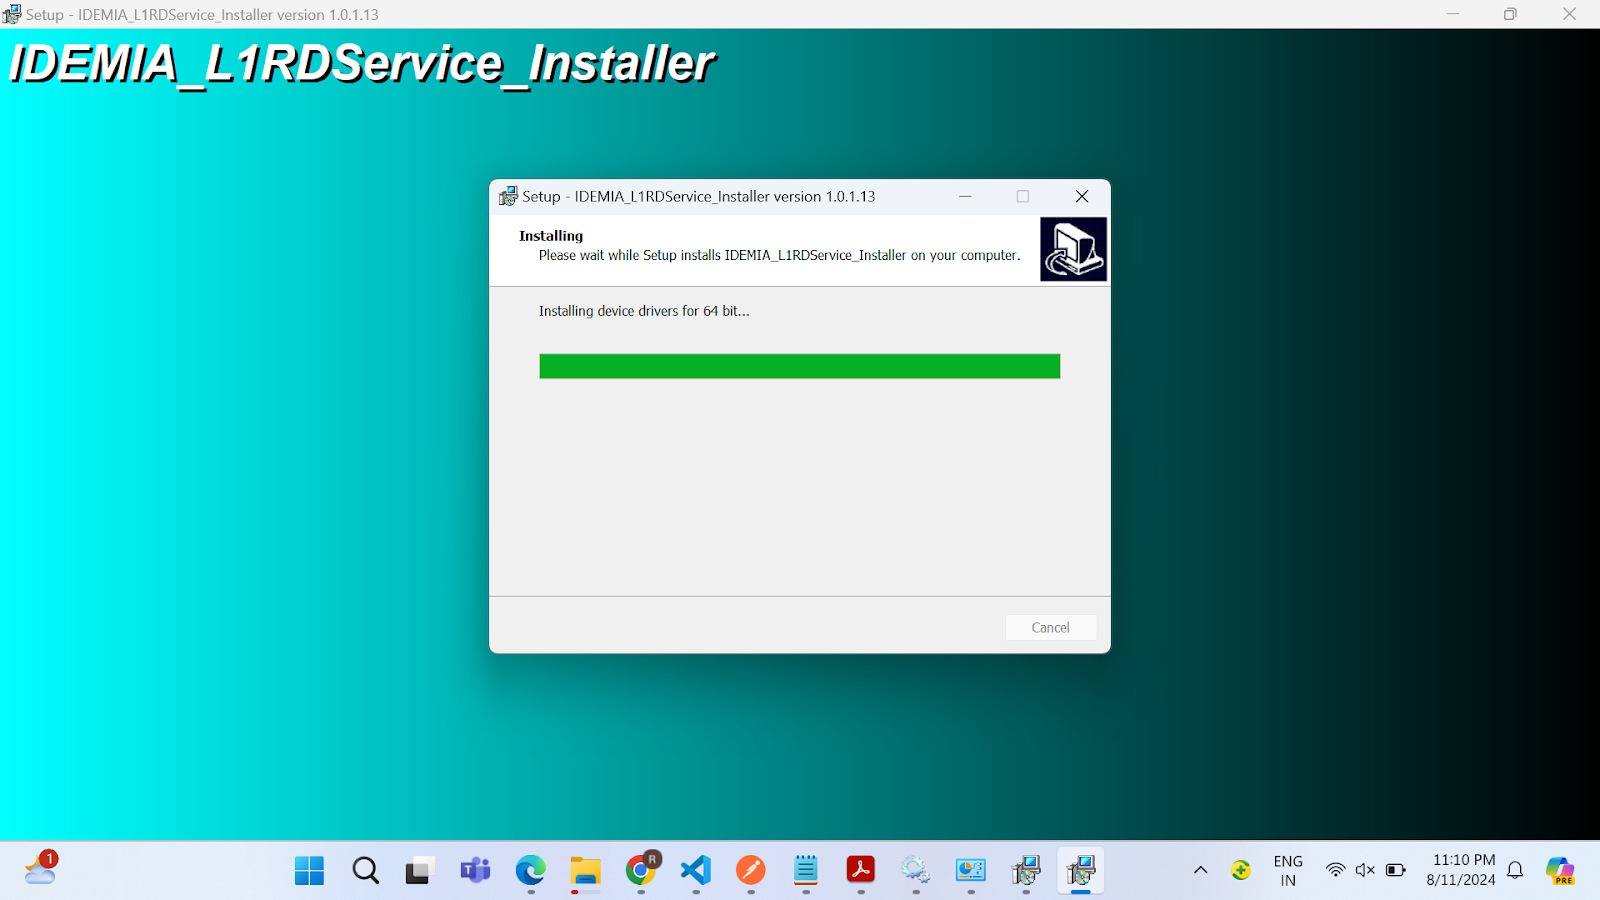Close the Setup dialog window

click(1082, 196)
